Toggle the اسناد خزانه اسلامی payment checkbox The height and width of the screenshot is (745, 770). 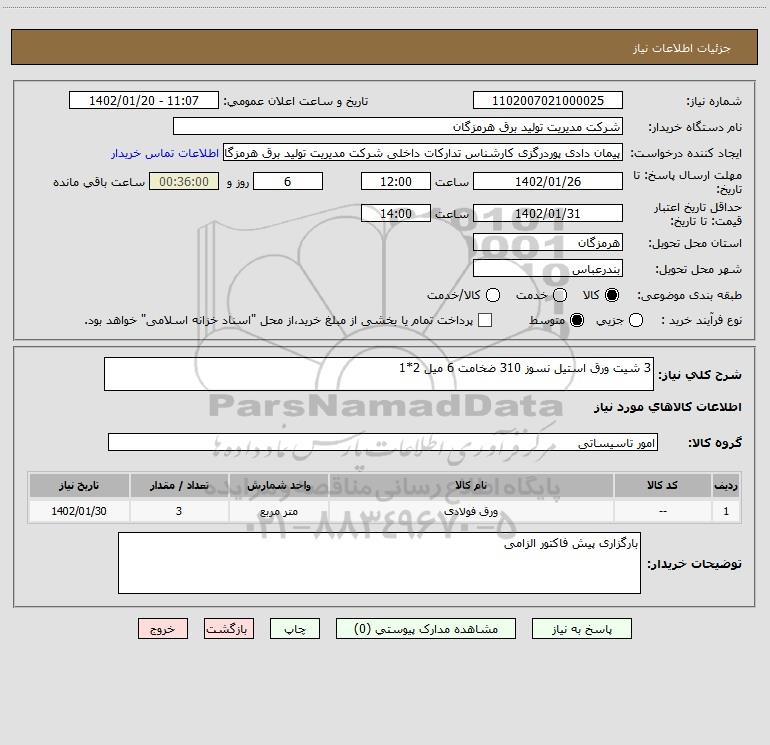coord(485,321)
